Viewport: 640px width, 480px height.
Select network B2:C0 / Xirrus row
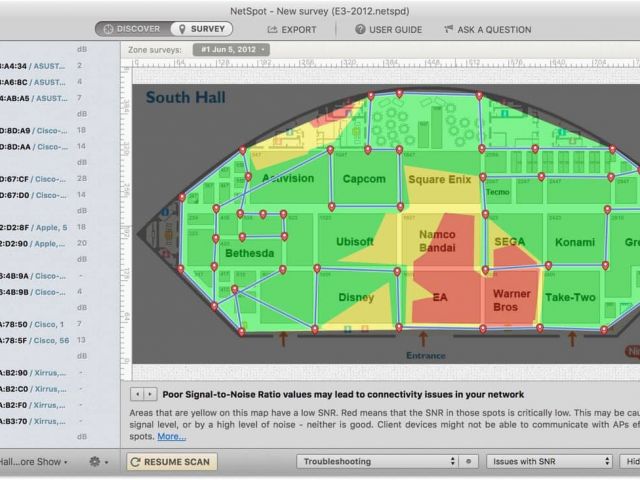60,389
